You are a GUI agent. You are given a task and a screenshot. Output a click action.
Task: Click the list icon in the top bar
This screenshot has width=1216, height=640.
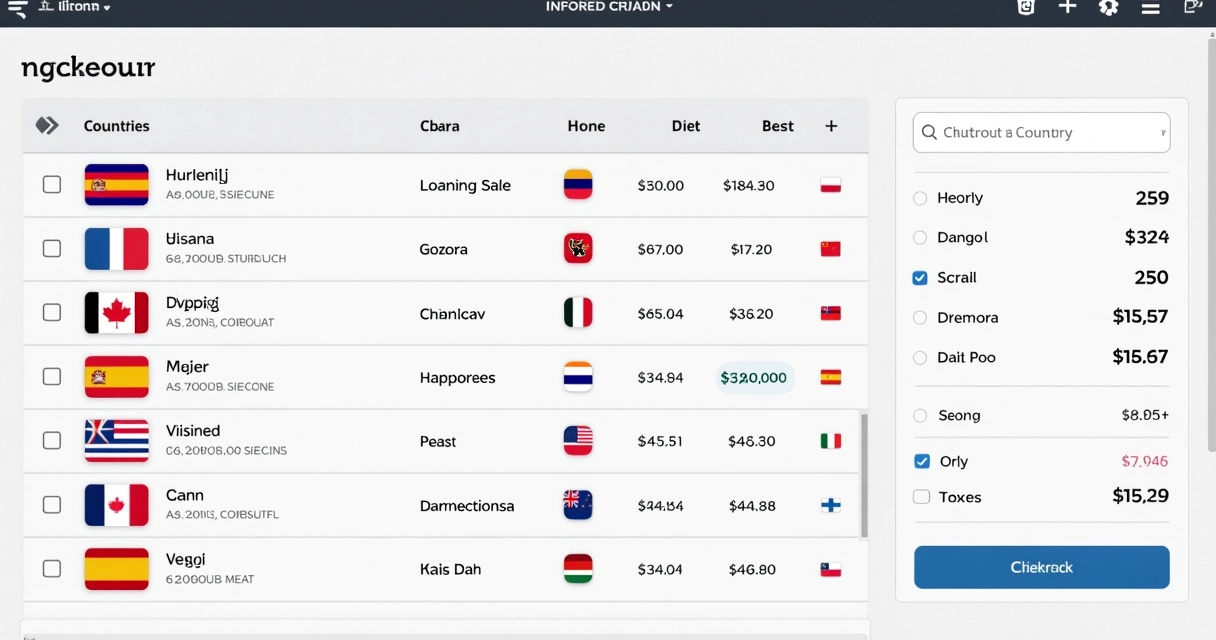click(x=1151, y=8)
